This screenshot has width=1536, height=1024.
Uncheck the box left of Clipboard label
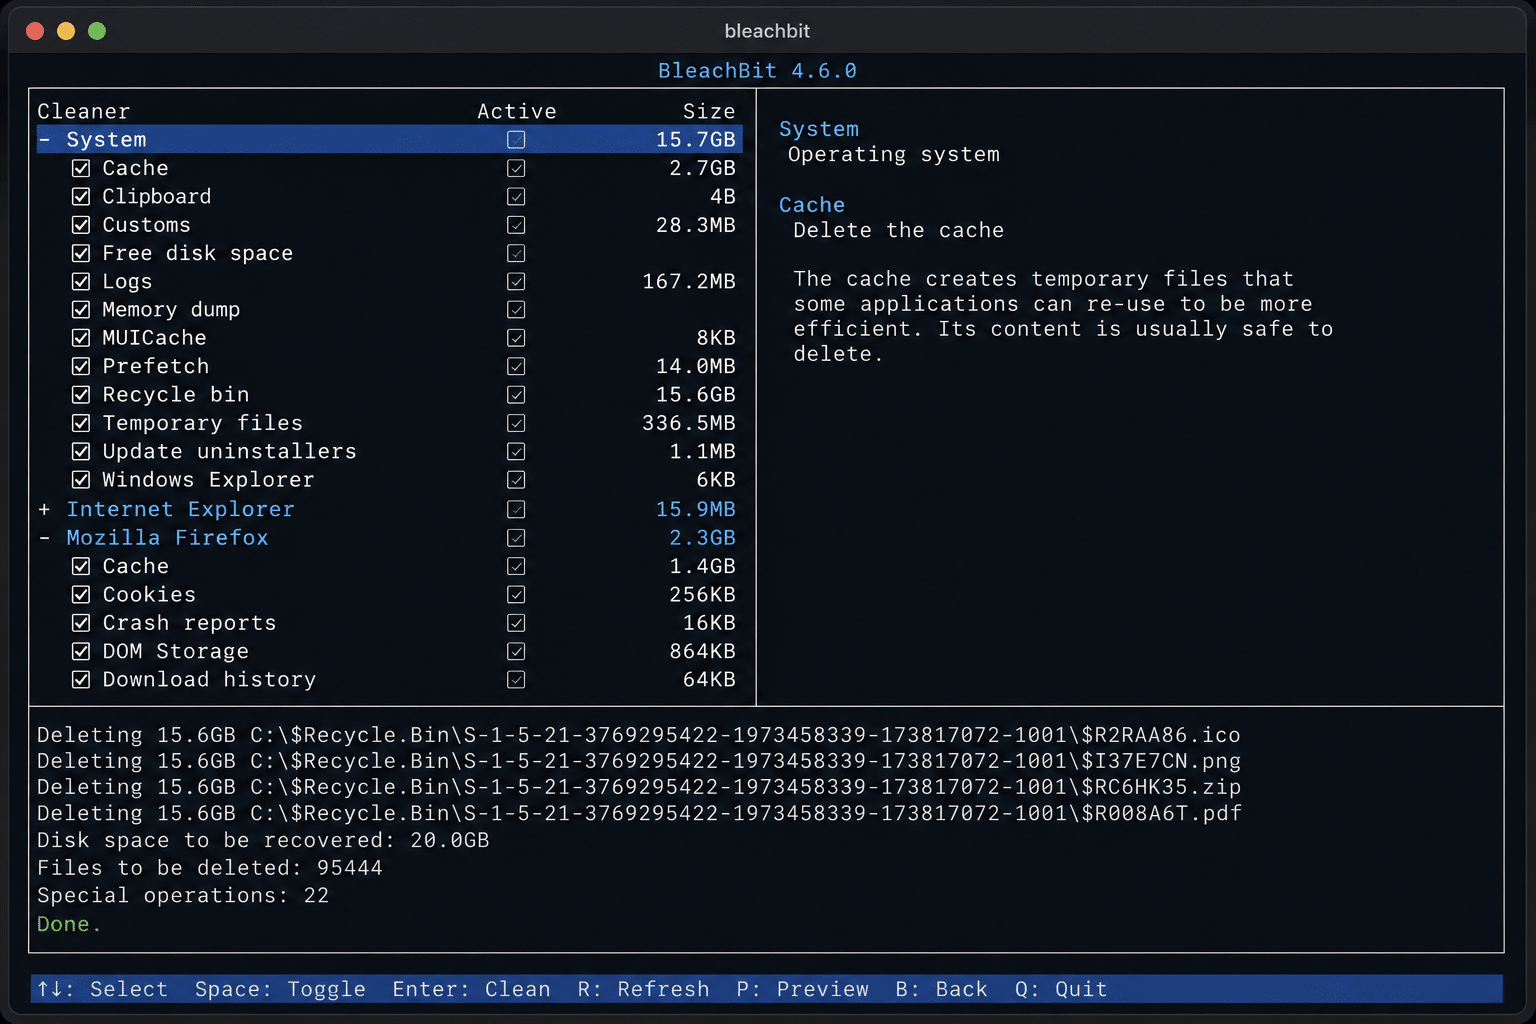point(81,197)
